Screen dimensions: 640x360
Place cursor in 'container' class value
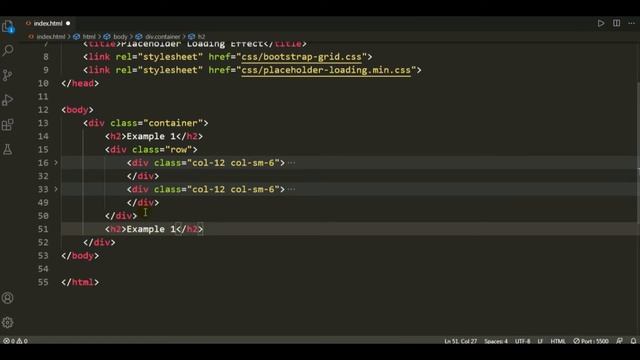[173, 123]
